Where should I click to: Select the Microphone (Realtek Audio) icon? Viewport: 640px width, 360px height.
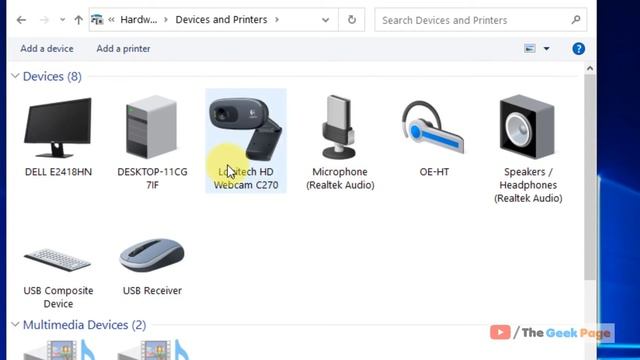(339, 127)
